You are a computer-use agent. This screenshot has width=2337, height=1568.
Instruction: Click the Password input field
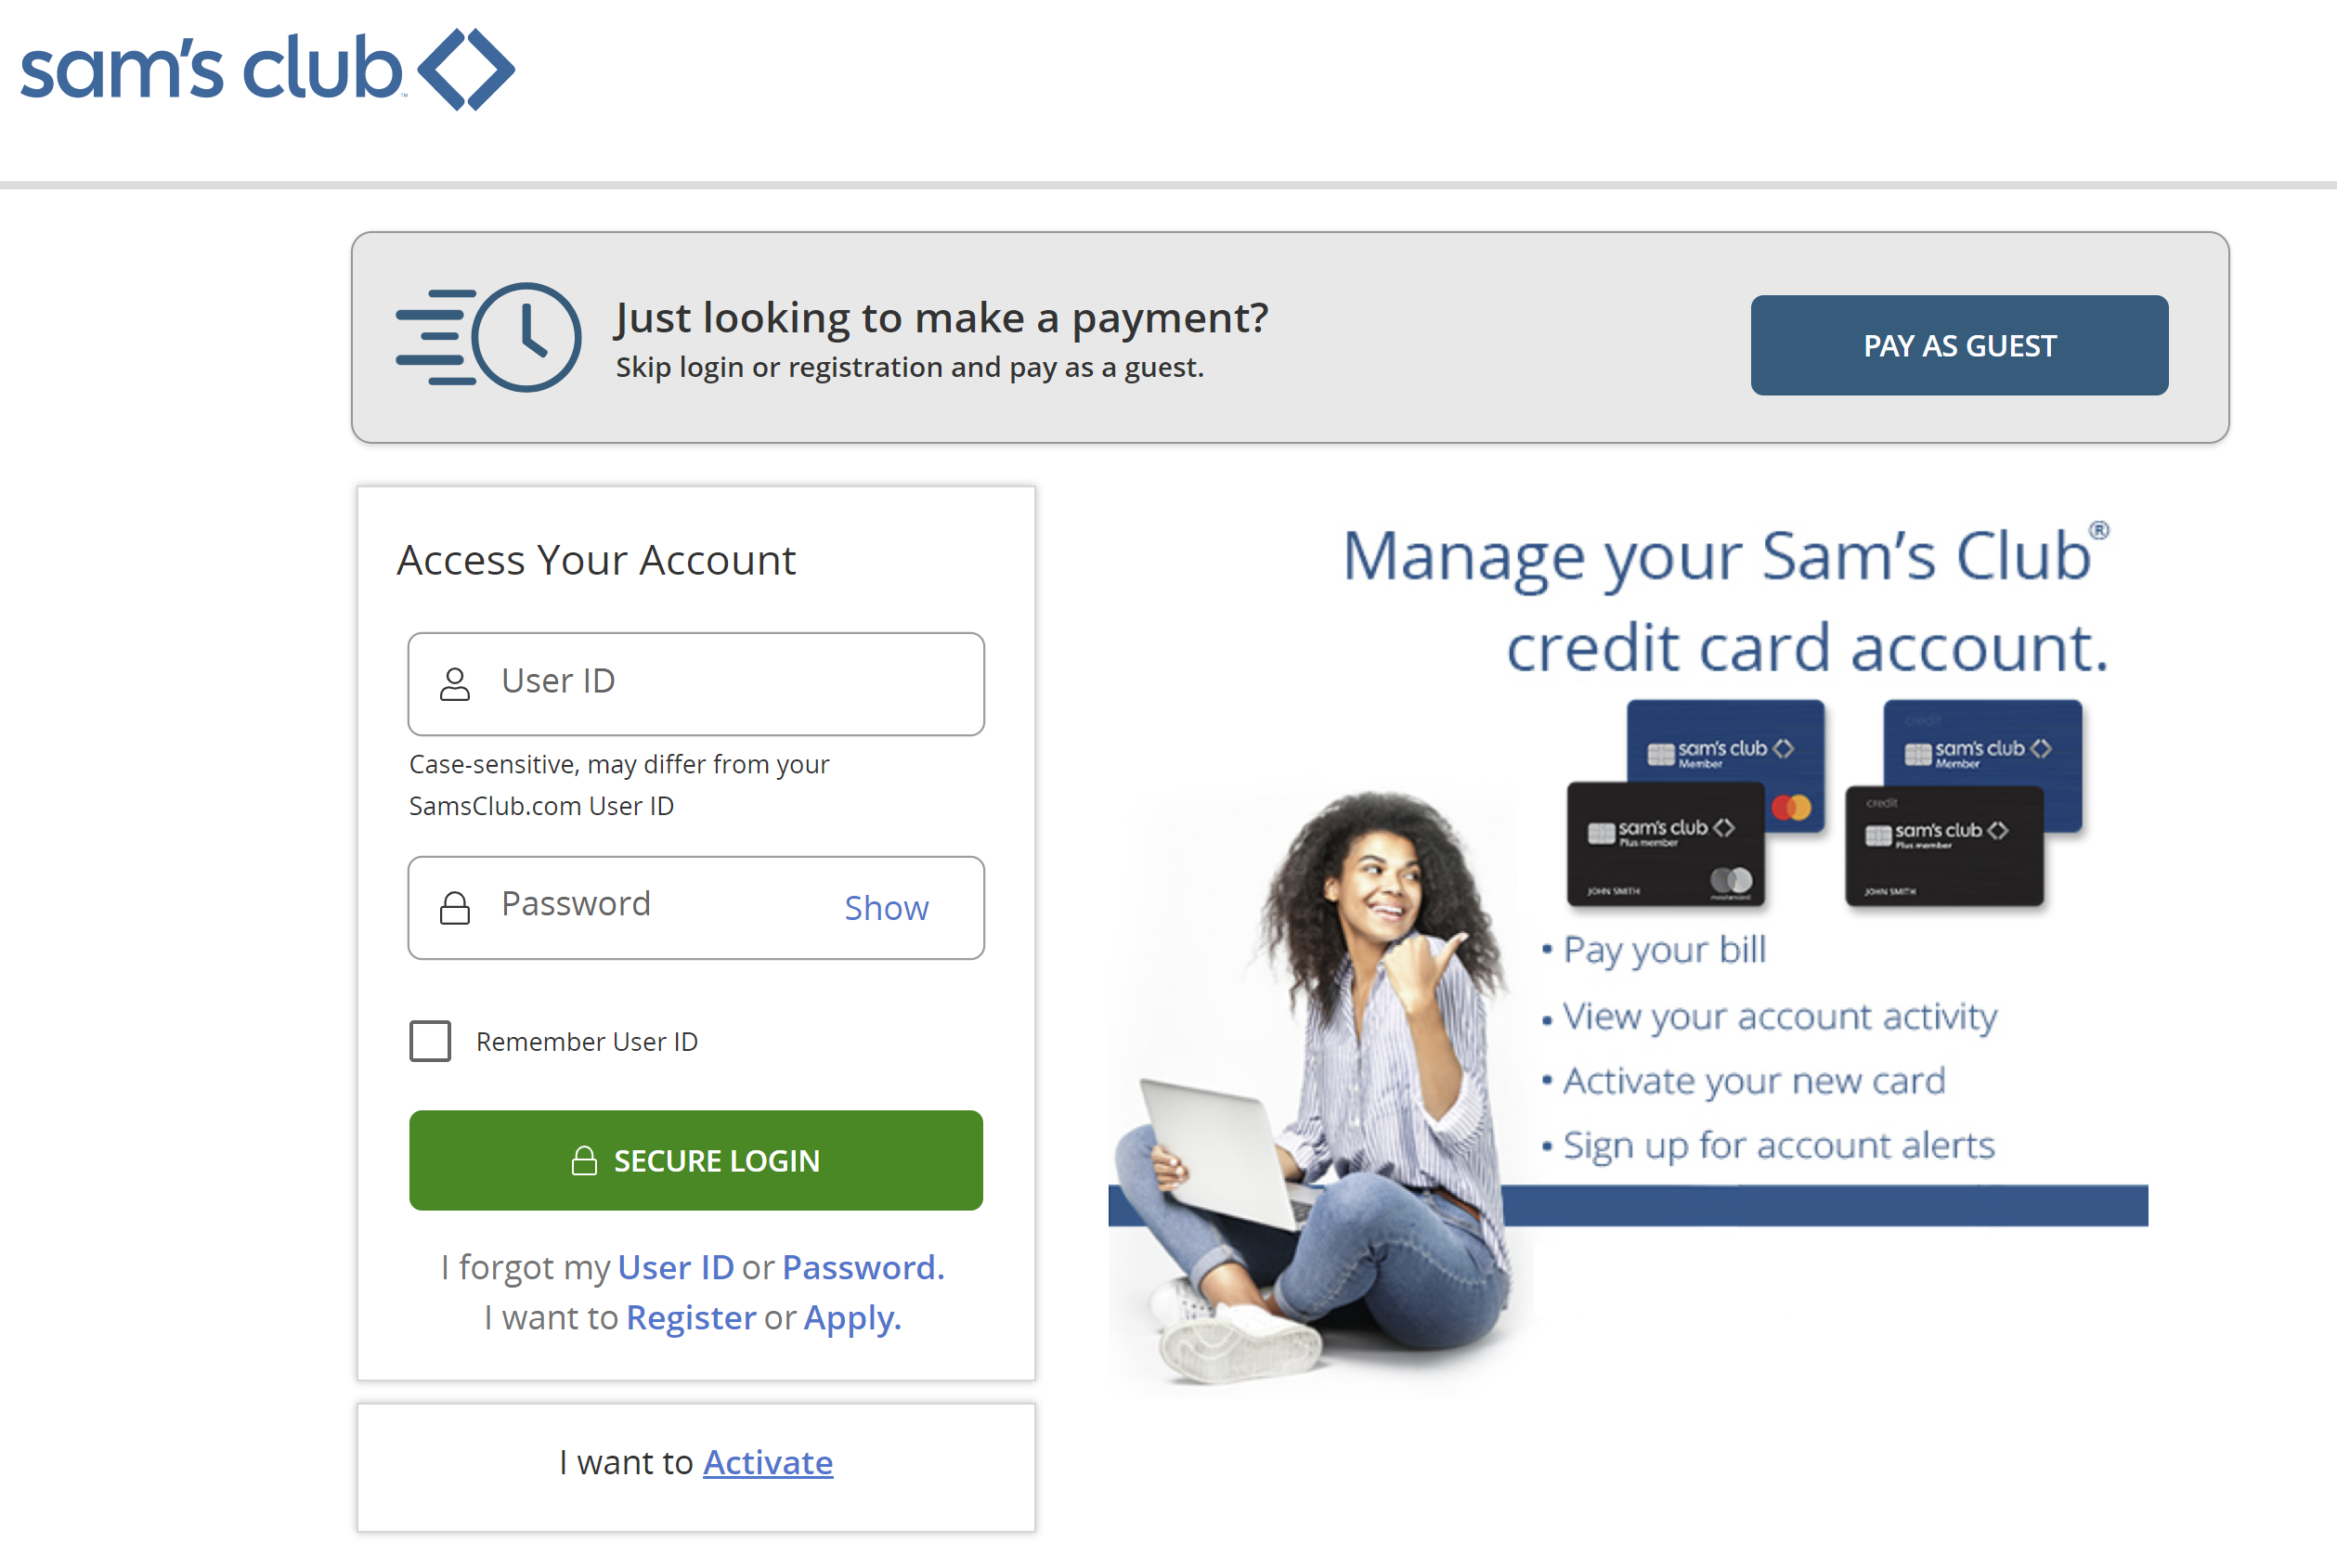click(x=695, y=905)
